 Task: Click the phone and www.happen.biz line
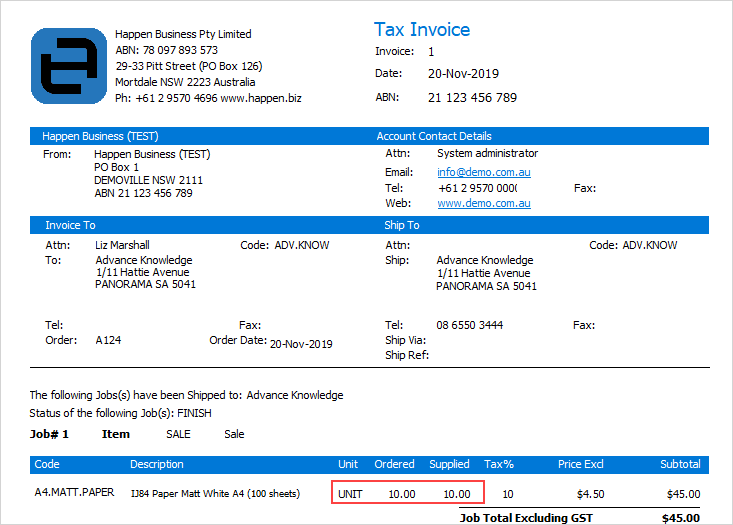[208, 98]
